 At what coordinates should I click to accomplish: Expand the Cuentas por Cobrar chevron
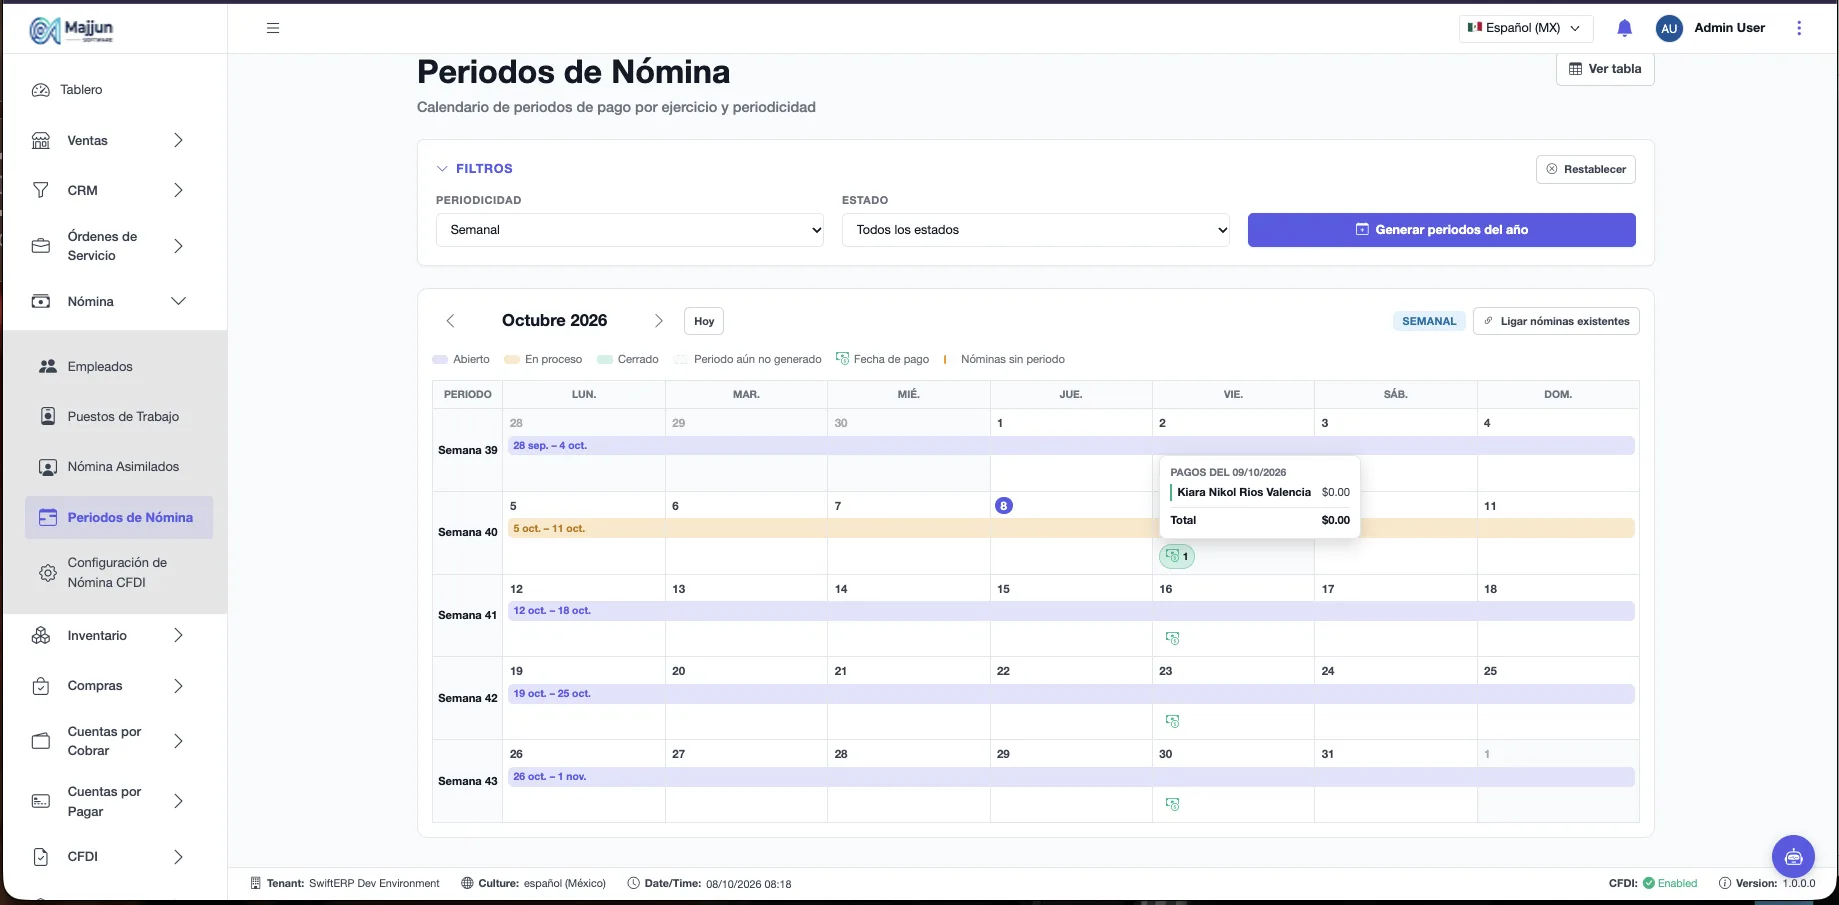[x=178, y=741]
